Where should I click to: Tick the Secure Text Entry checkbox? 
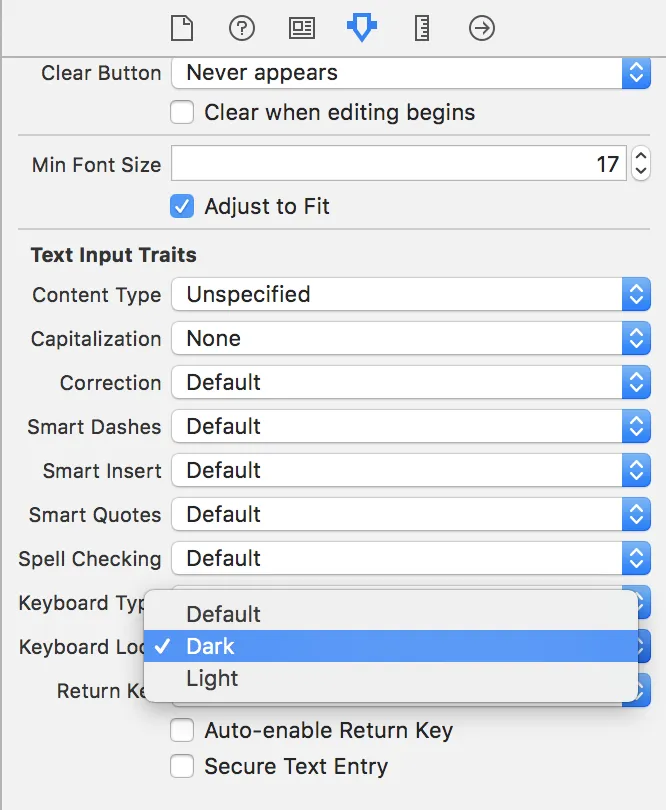[182, 767]
